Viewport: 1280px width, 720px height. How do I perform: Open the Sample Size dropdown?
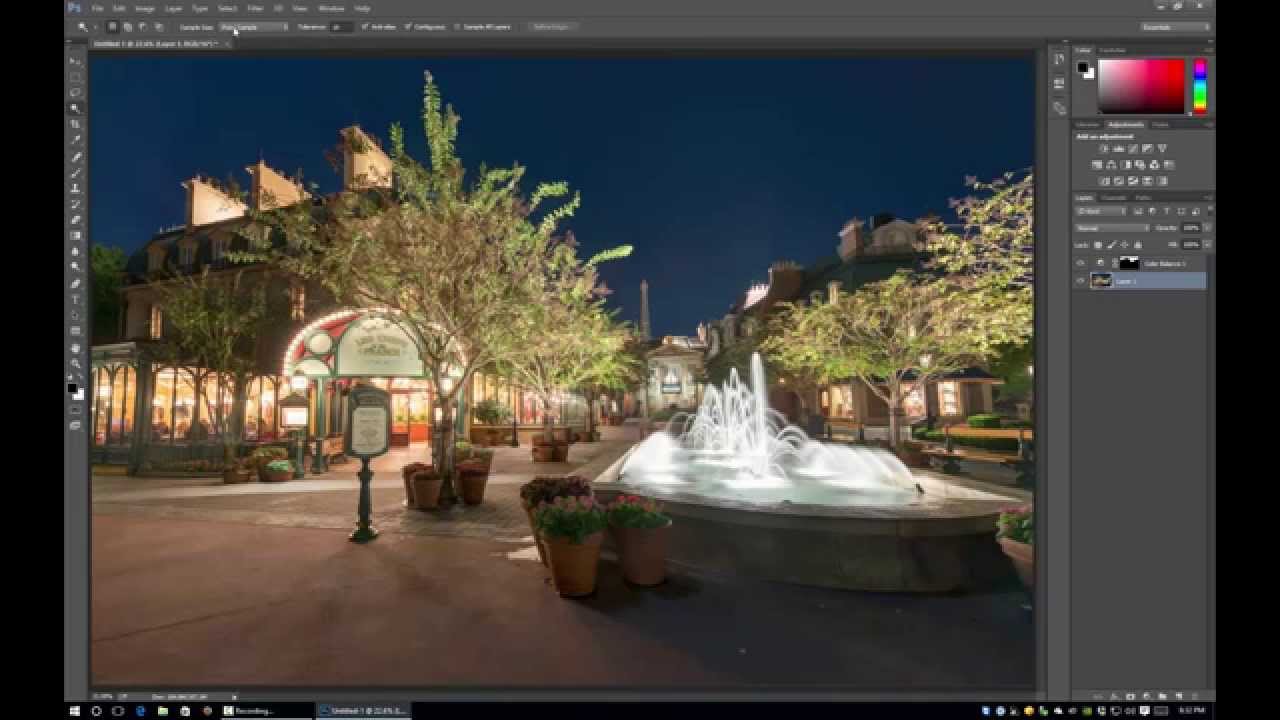[x=253, y=27]
